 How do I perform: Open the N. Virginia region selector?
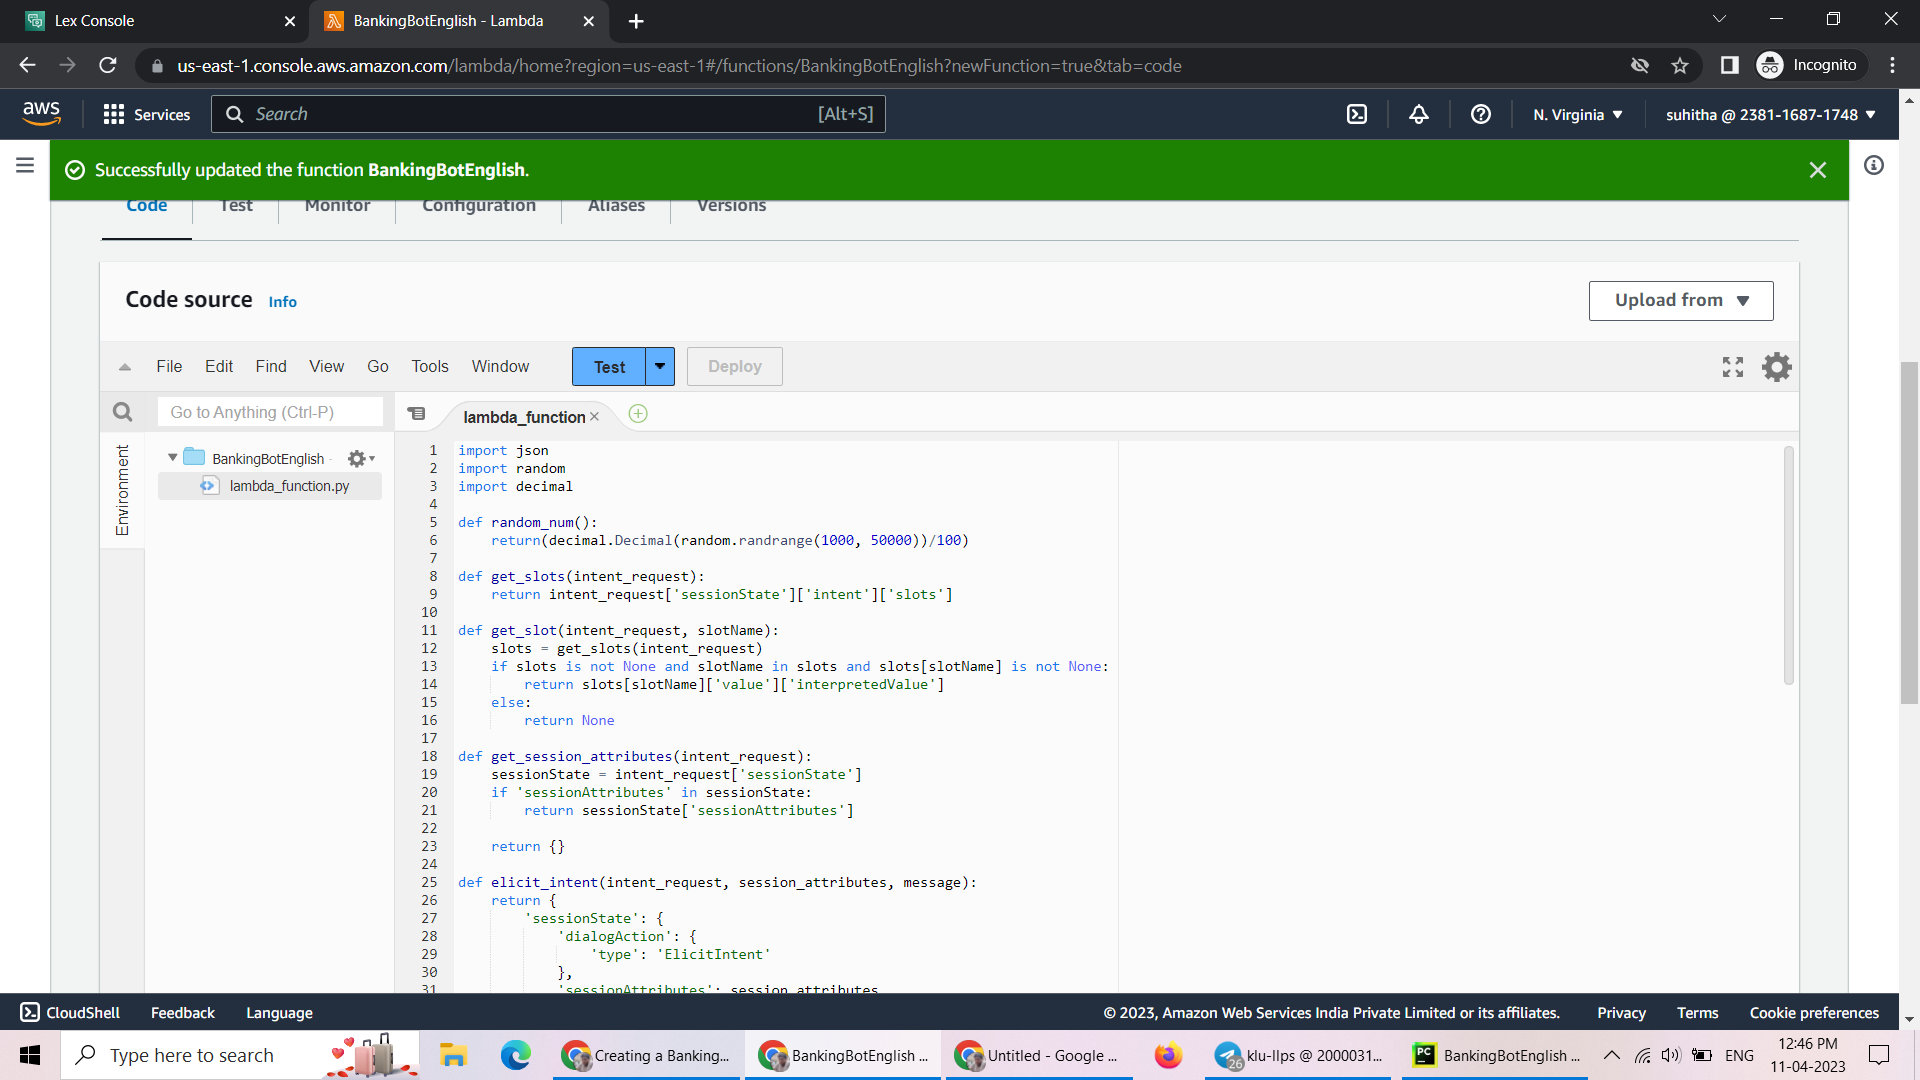point(1577,114)
